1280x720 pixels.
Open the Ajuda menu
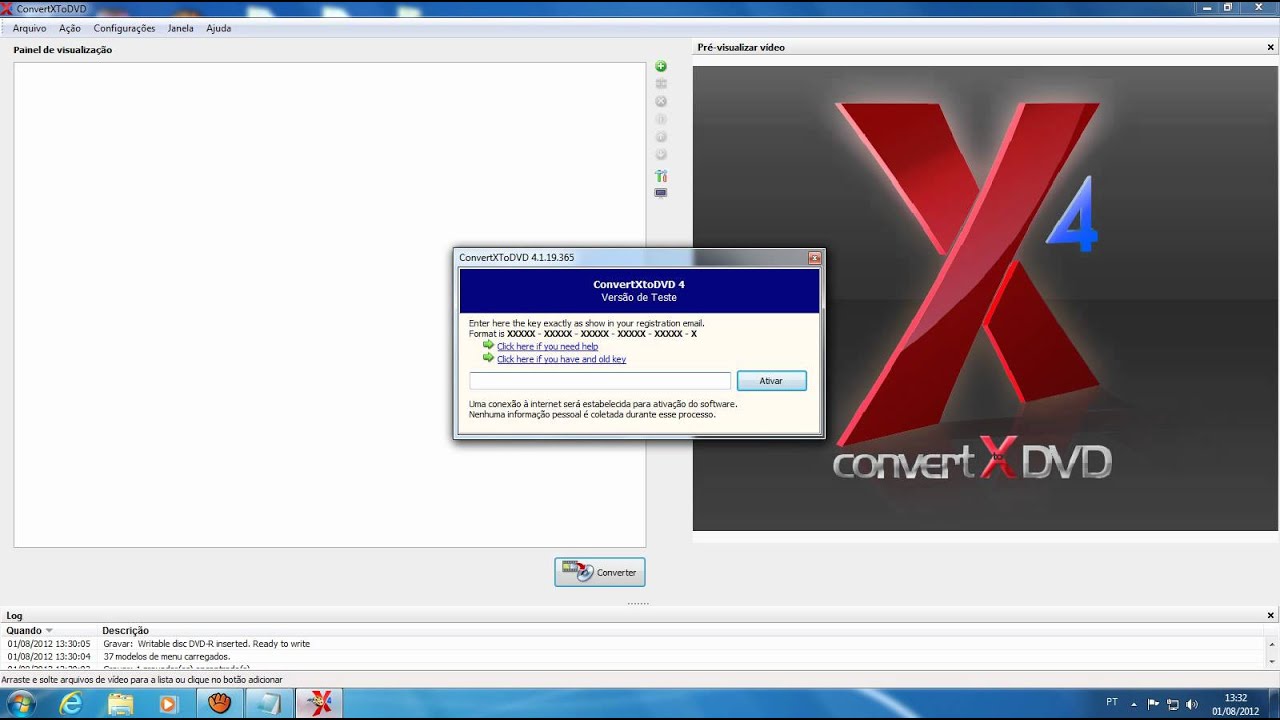coord(219,28)
